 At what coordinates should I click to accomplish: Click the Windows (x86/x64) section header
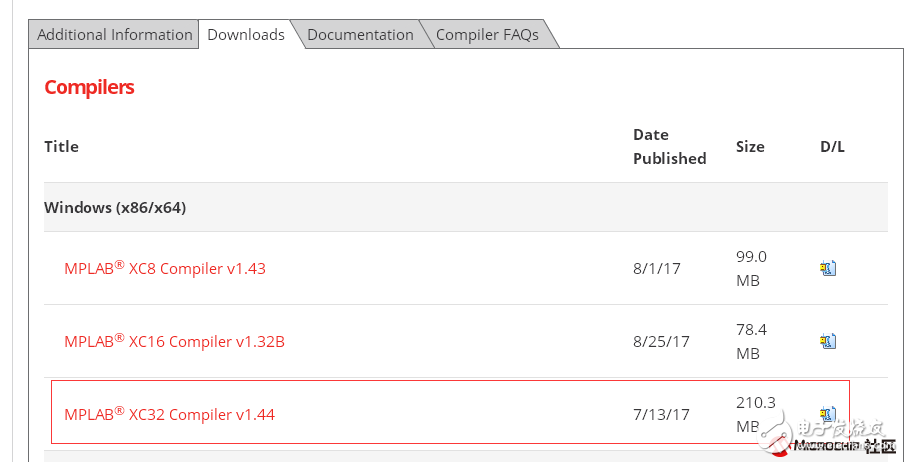click(x=115, y=208)
